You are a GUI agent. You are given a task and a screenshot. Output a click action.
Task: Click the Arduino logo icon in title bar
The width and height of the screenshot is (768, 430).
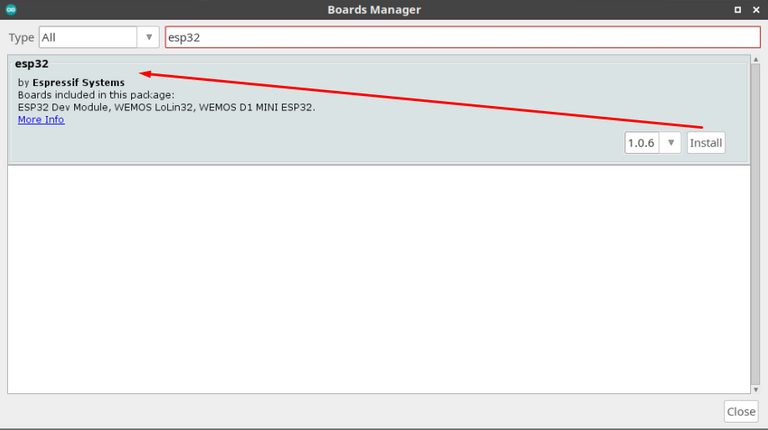[x=11, y=9]
